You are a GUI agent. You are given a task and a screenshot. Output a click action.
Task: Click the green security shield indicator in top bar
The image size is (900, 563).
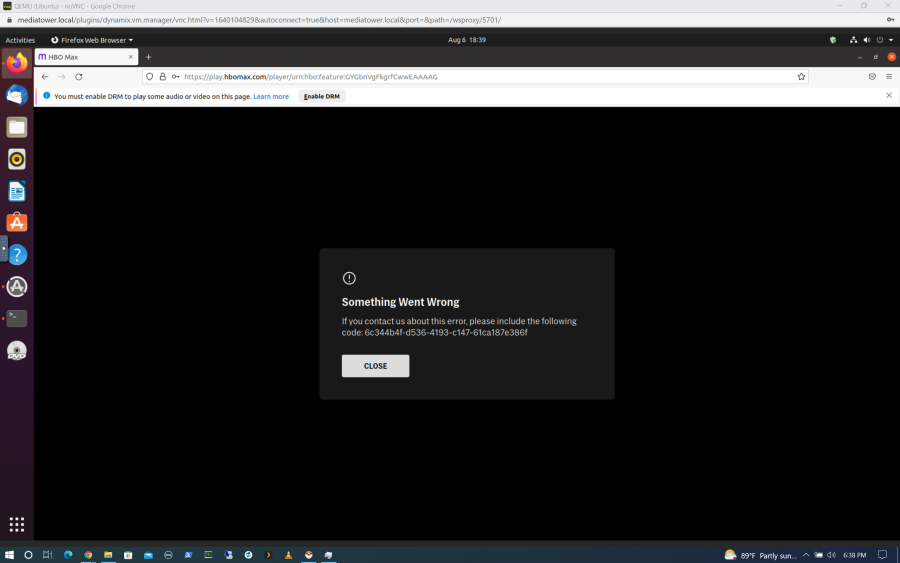point(833,40)
